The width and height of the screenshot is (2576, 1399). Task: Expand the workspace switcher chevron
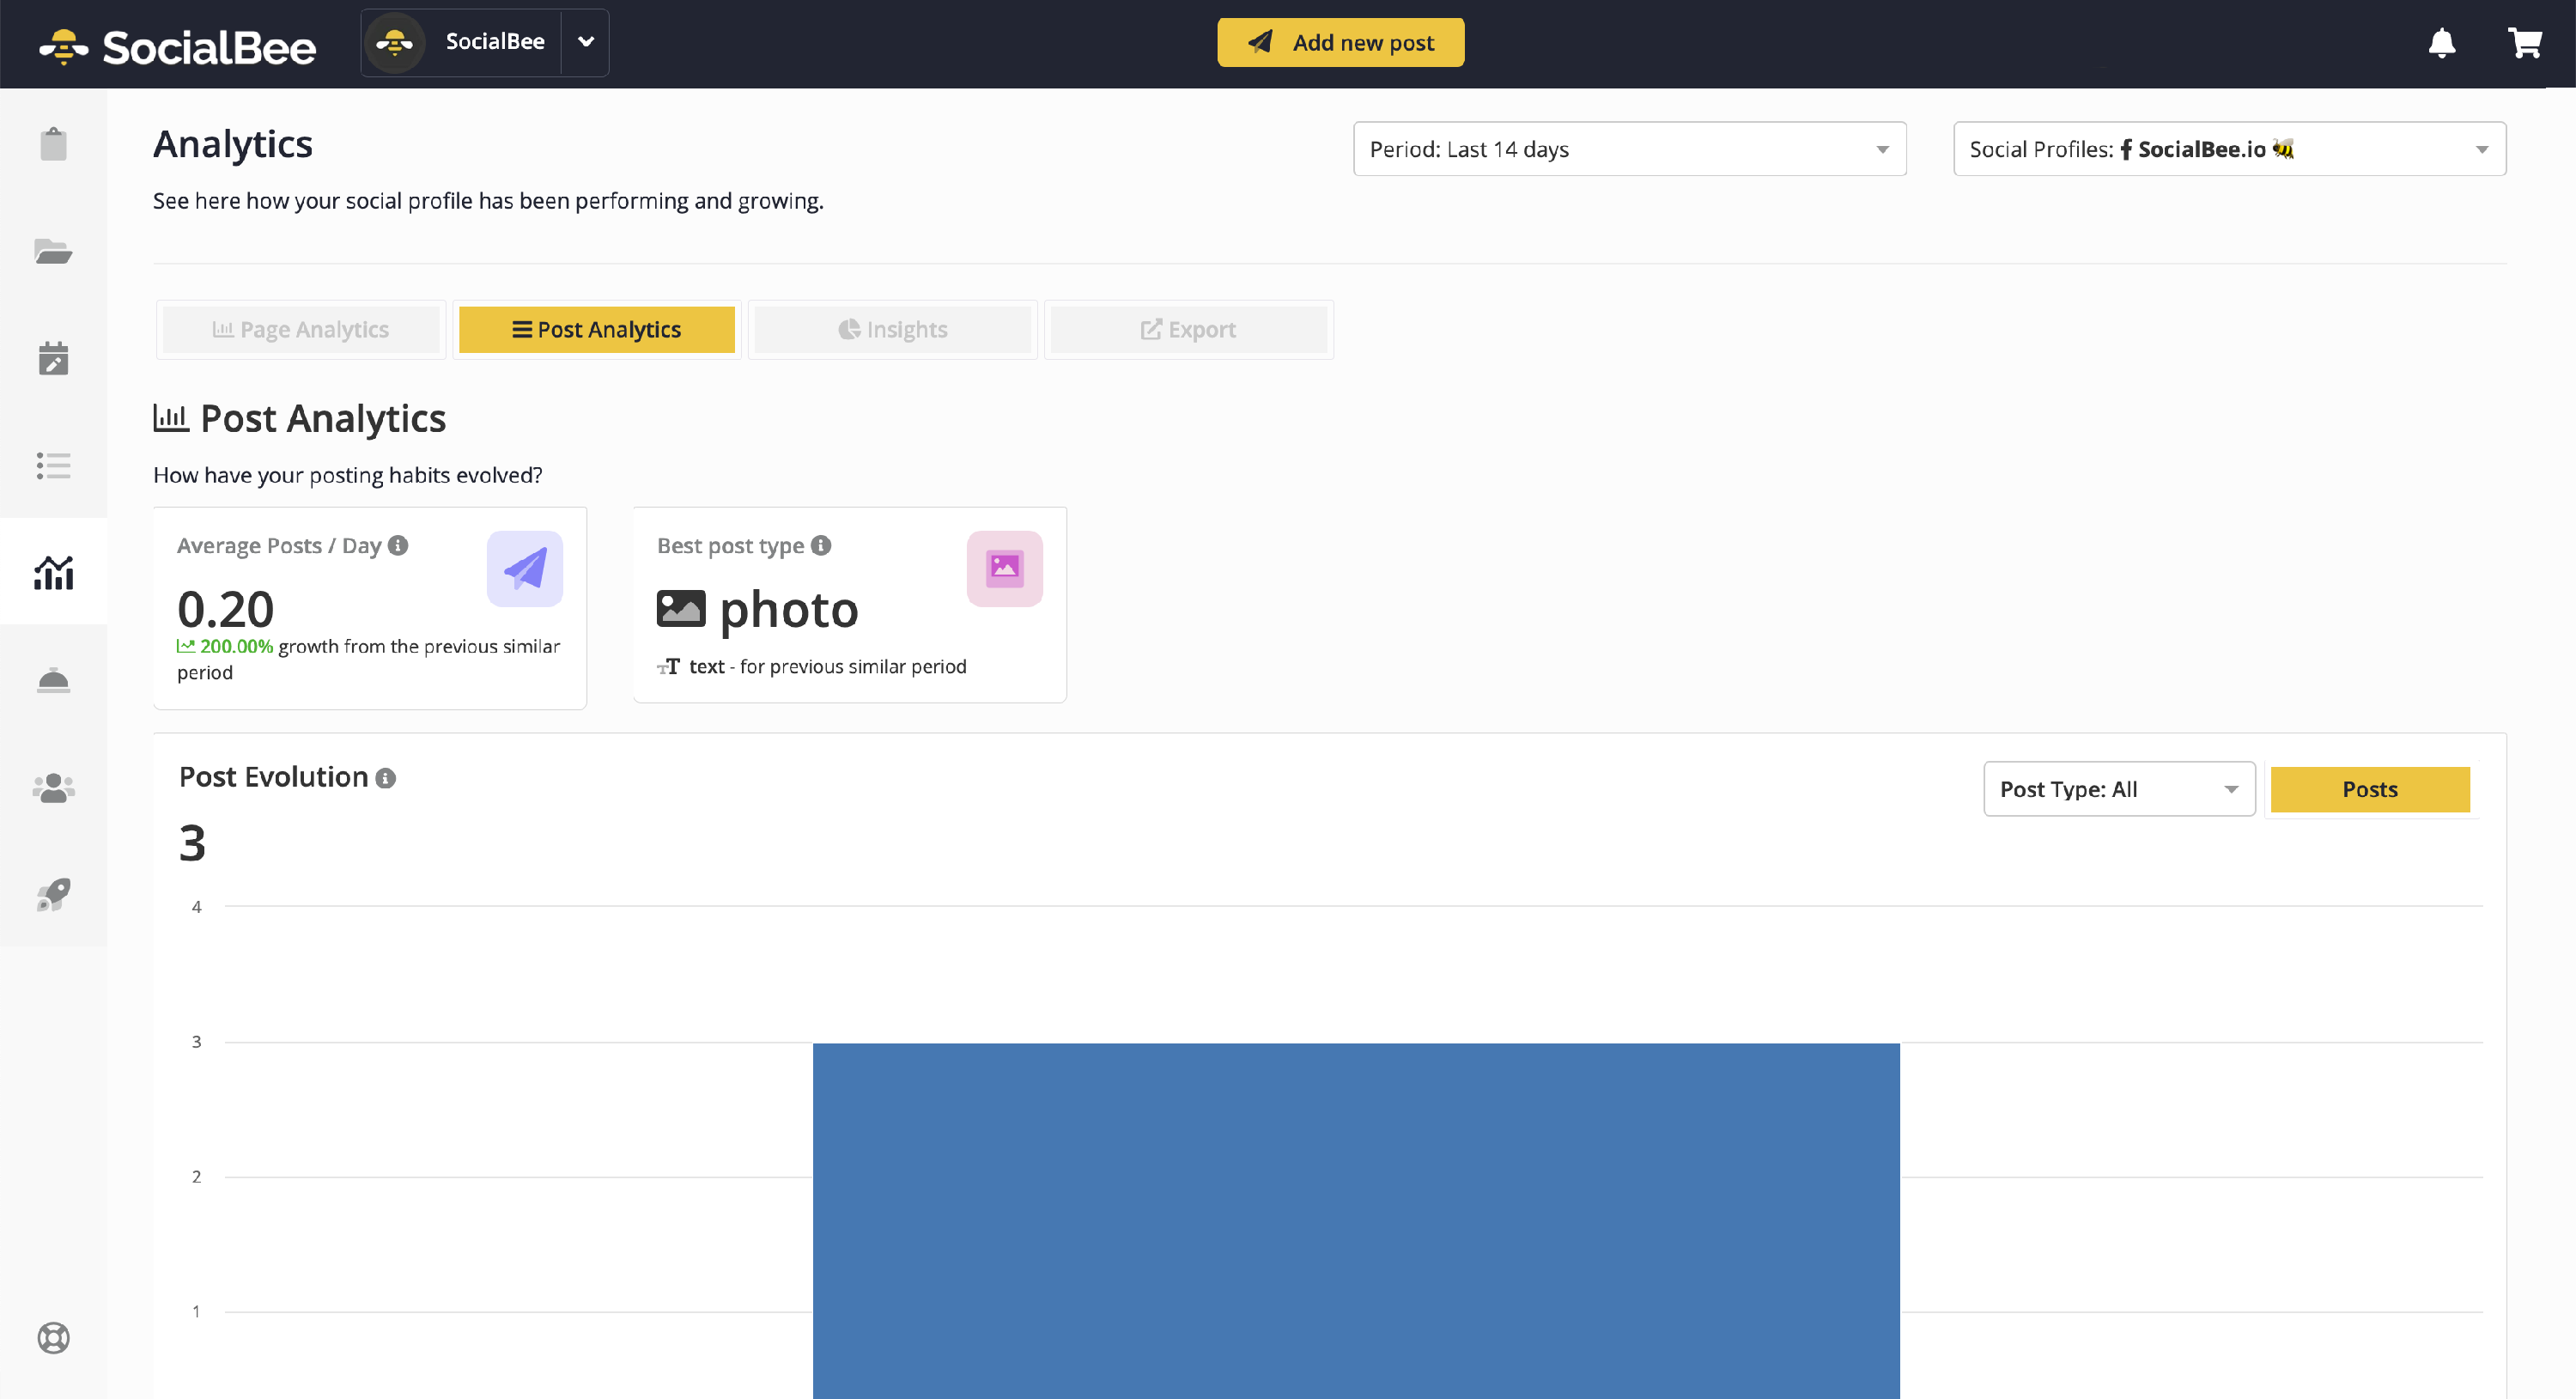(x=586, y=42)
